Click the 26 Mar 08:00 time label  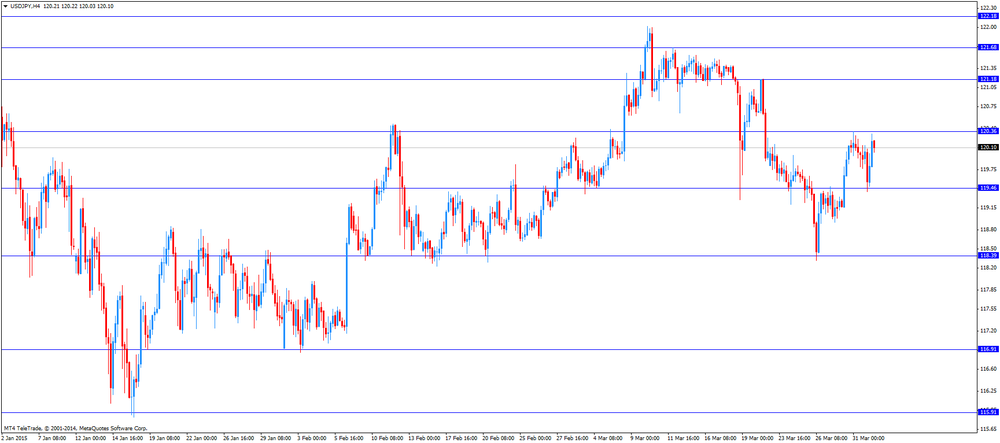pos(833,439)
